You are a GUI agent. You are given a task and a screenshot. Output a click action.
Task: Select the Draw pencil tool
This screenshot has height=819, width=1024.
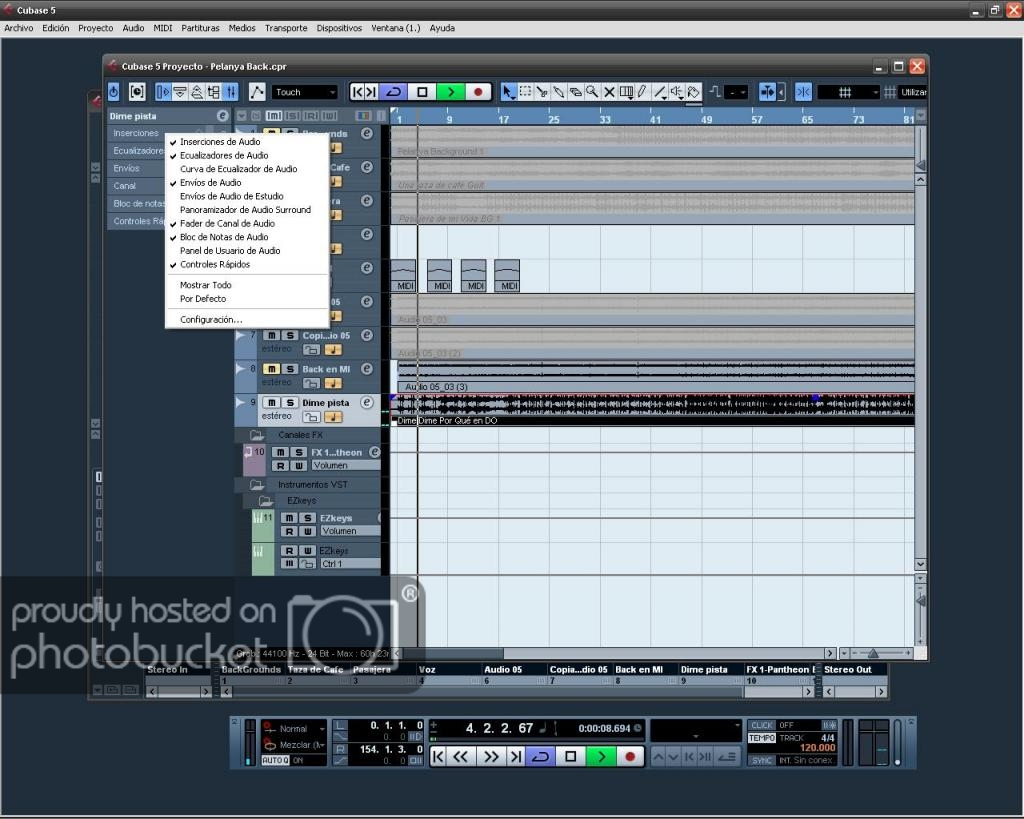[x=642, y=92]
